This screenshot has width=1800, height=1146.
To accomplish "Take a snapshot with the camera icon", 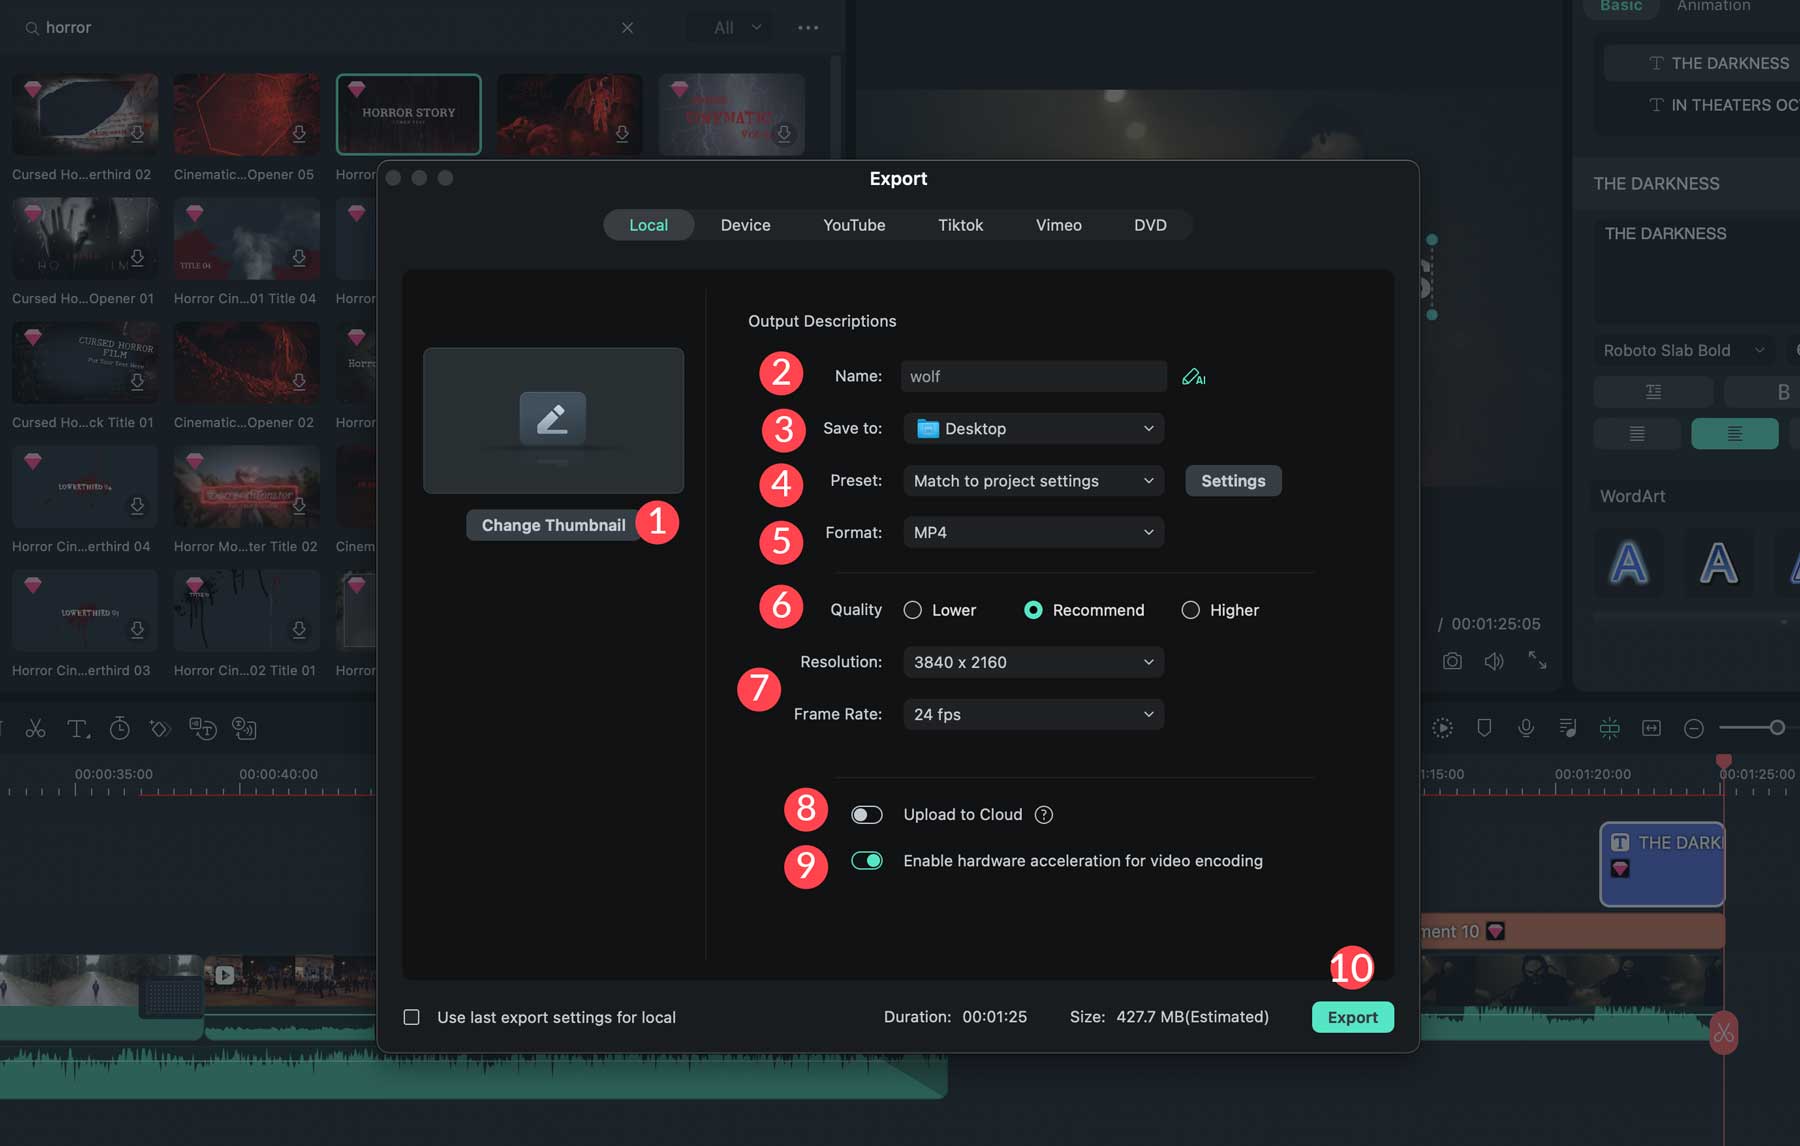I will [1452, 661].
